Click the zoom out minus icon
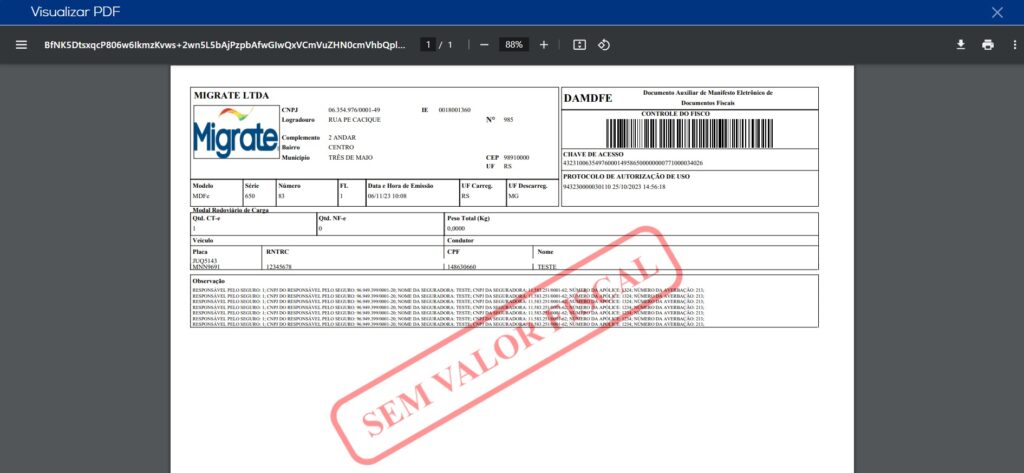The image size is (1024, 473). (x=484, y=45)
